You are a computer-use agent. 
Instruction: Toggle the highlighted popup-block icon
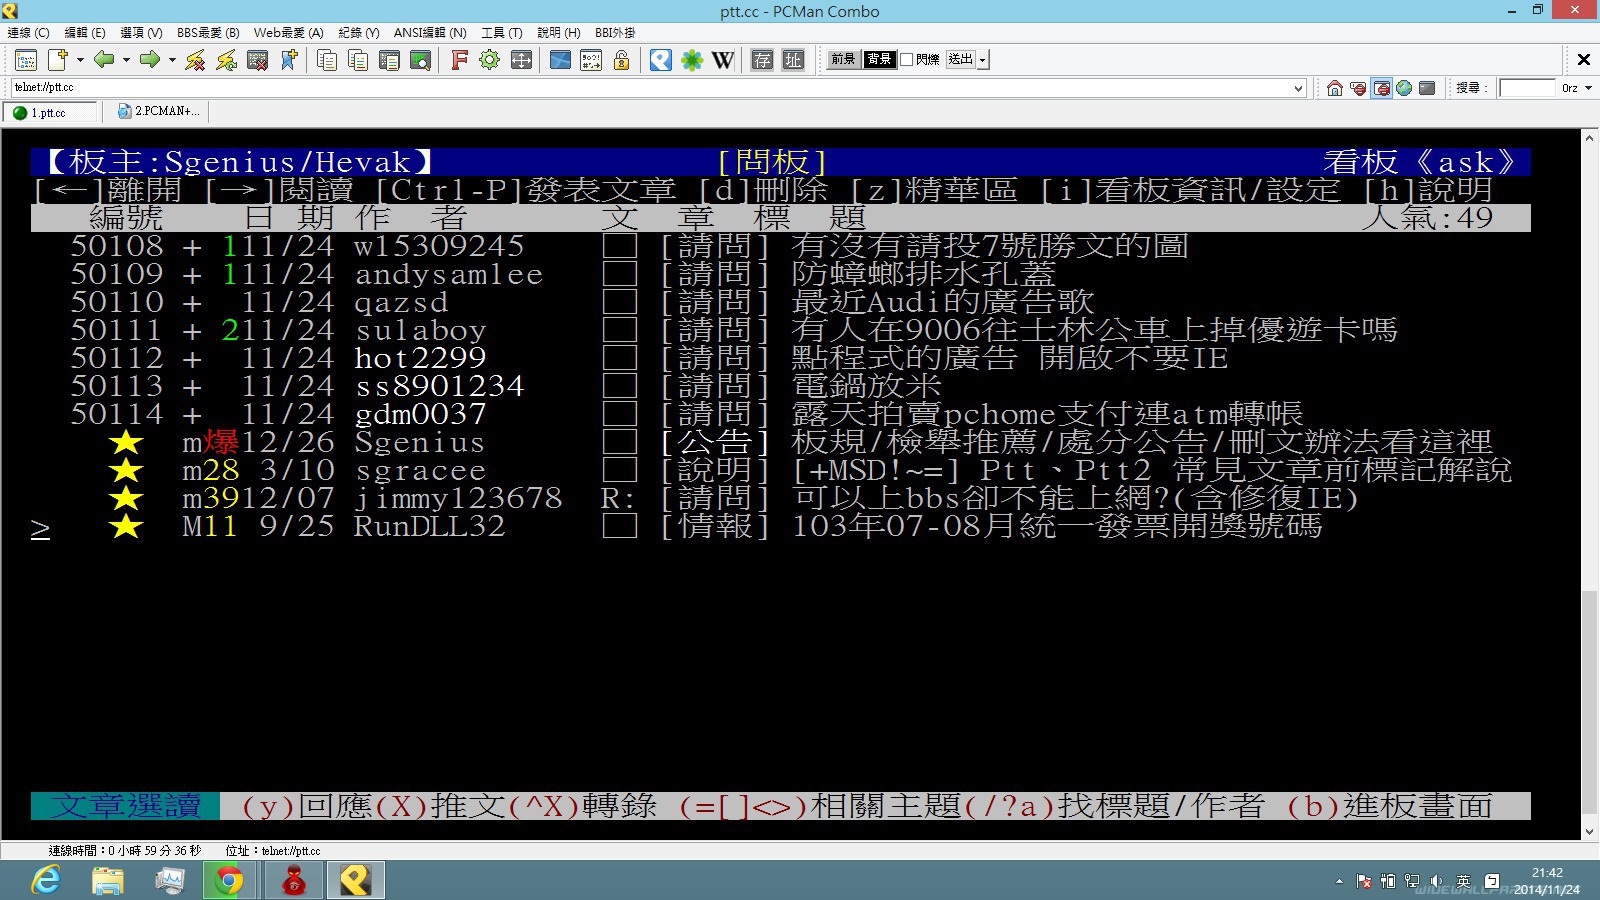(1381, 88)
